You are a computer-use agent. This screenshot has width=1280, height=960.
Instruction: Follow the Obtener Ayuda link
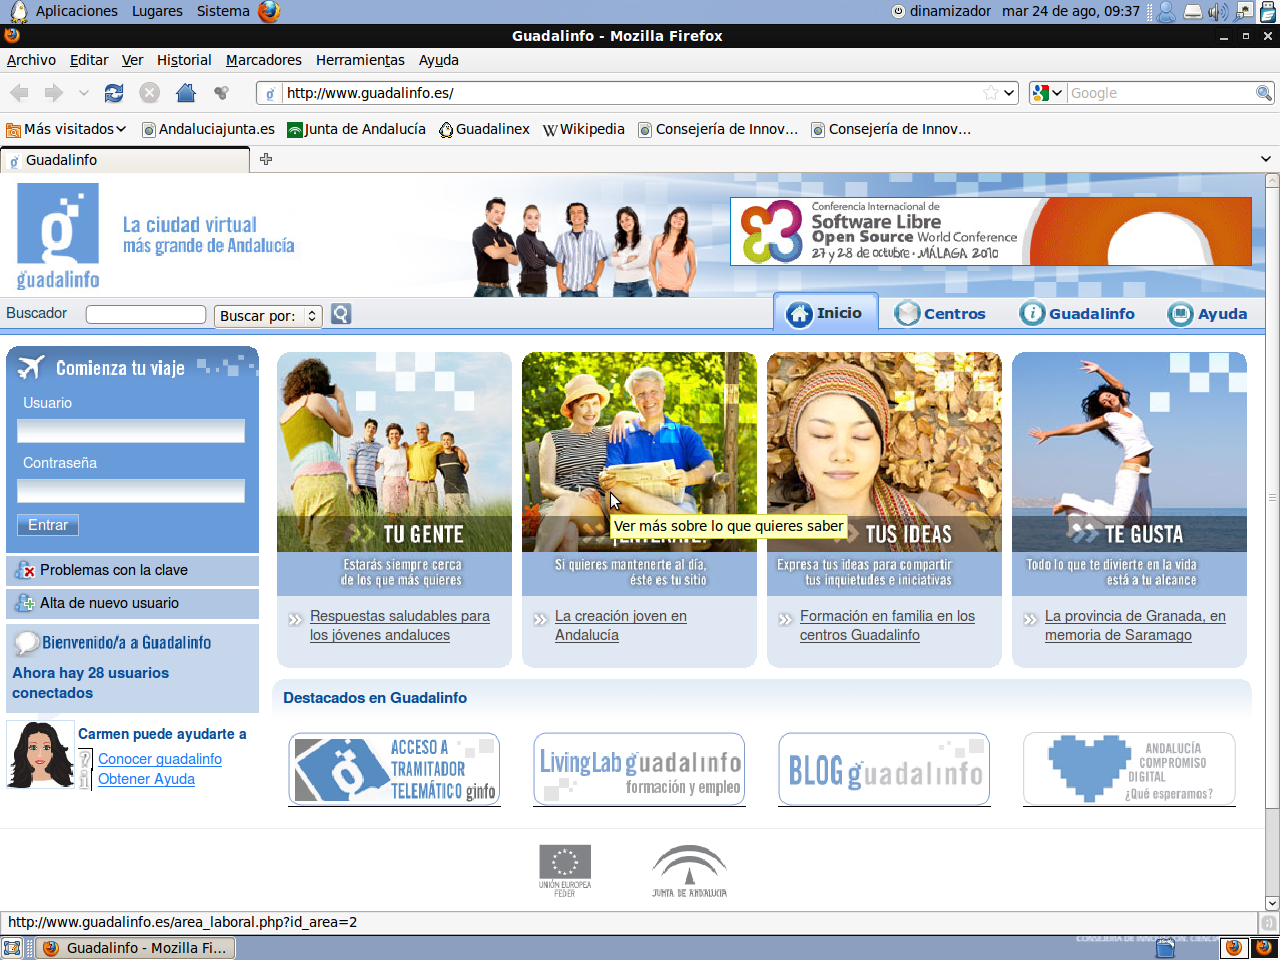pyautogui.click(x=146, y=779)
